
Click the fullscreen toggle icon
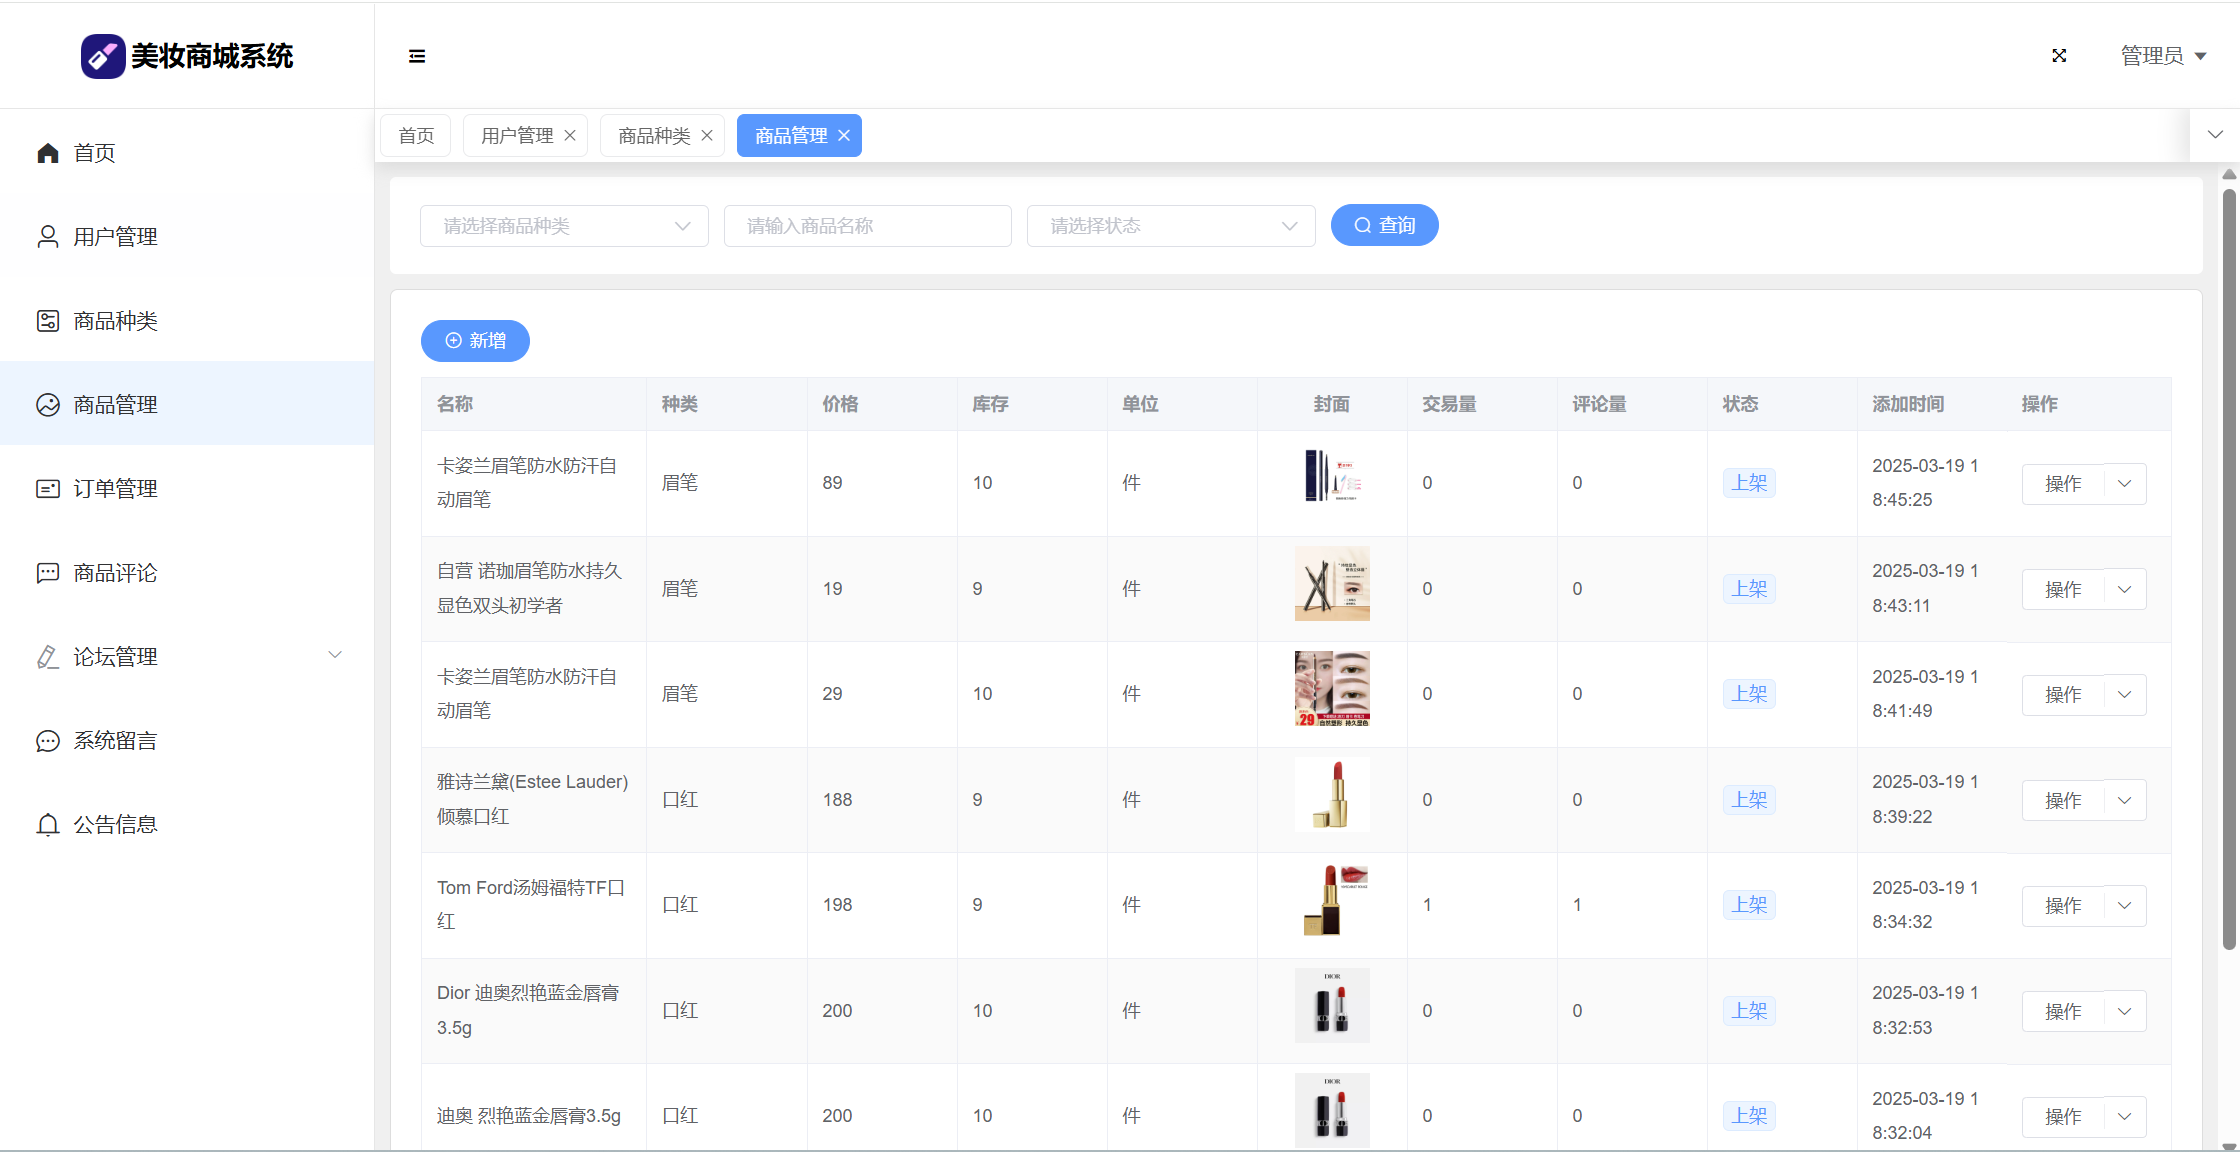pos(2059,56)
